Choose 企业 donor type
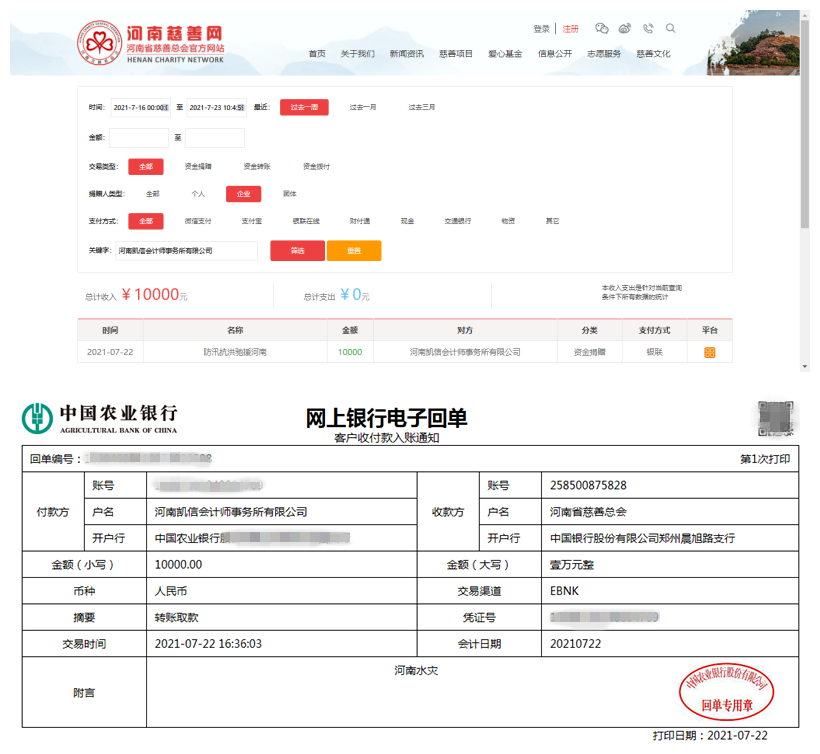This screenshot has height=754, width=820. point(244,194)
